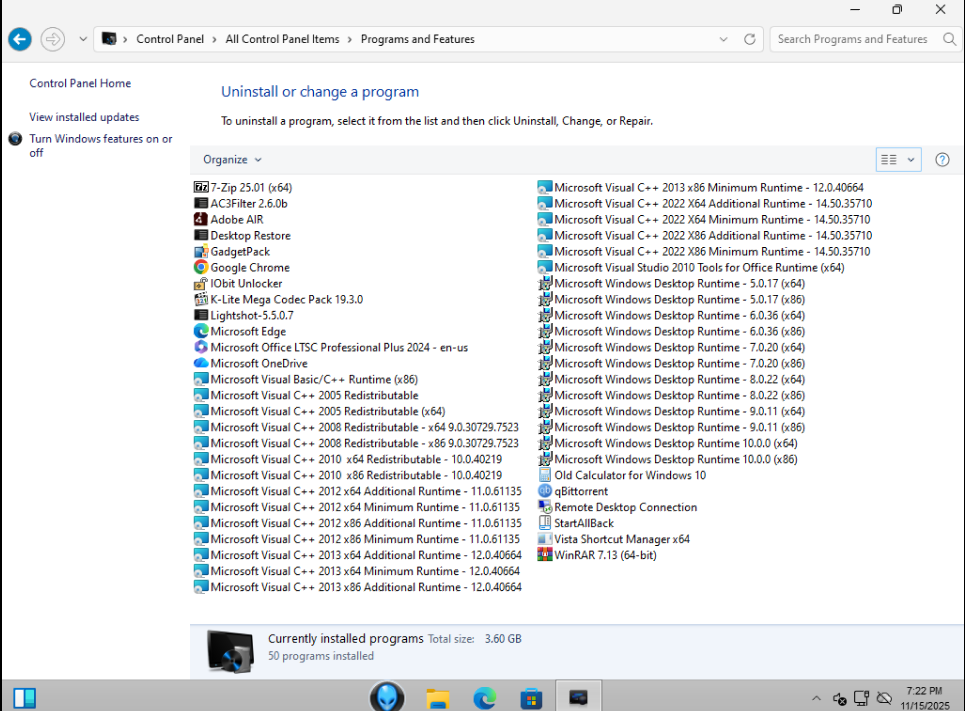Expand the address bar history dropdown
The height and width of the screenshot is (711, 965).
723,39
